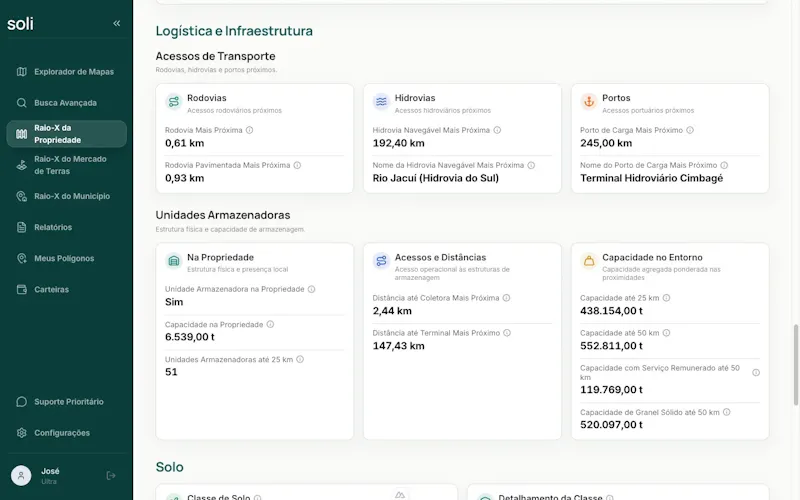Image resolution: width=800 pixels, height=500 pixels.
Task: Open Explorador de Mapas map icon
Action: 21,72
